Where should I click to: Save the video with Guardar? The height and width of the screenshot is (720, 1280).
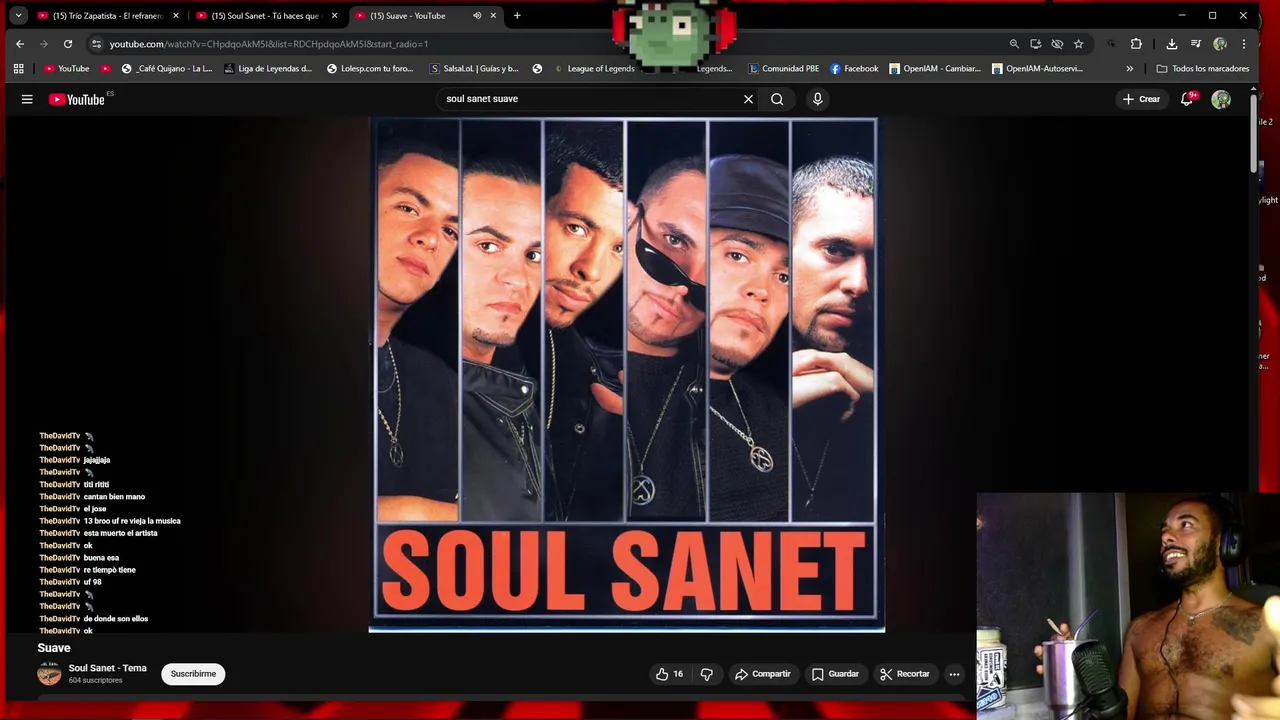835,674
